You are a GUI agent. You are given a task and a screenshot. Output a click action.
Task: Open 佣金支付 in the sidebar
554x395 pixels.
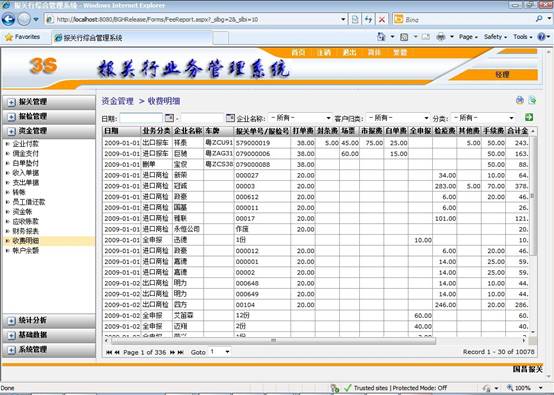pyautogui.click(x=25, y=154)
